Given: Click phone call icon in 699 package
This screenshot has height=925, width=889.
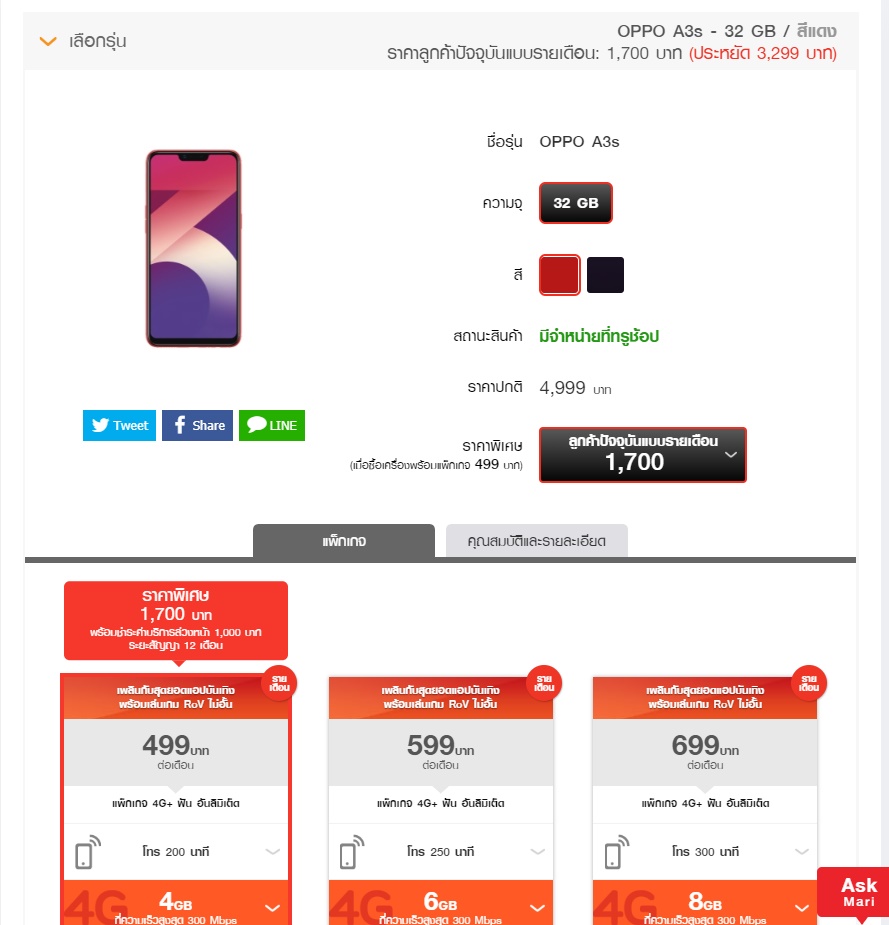Looking at the screenshot, I should 617,852.
